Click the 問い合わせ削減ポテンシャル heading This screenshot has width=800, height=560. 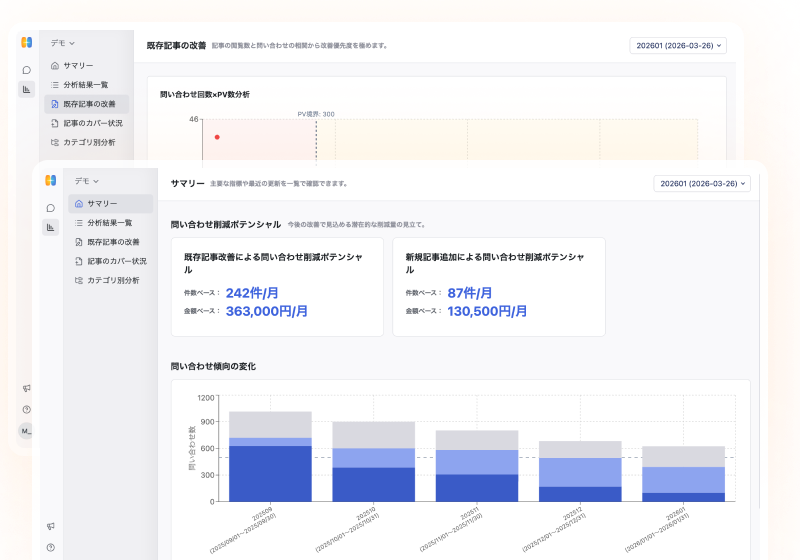[226, 224]
